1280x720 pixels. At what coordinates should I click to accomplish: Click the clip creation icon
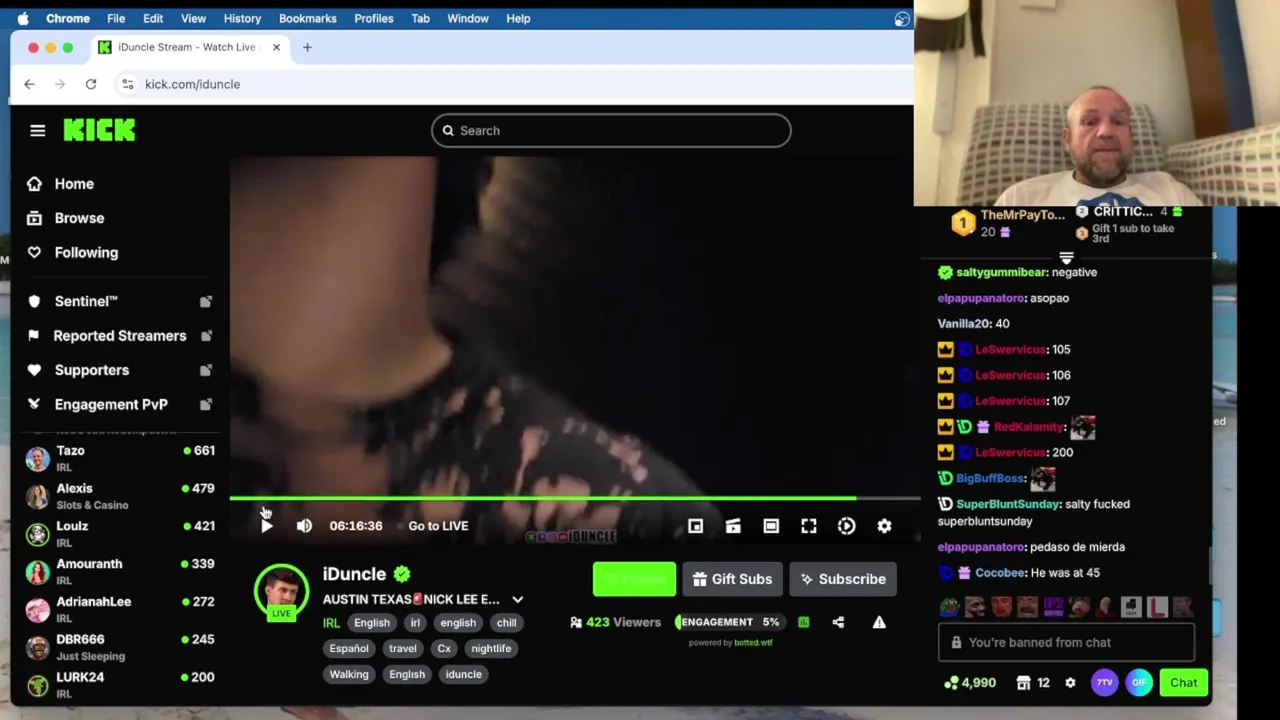point(733,526)
